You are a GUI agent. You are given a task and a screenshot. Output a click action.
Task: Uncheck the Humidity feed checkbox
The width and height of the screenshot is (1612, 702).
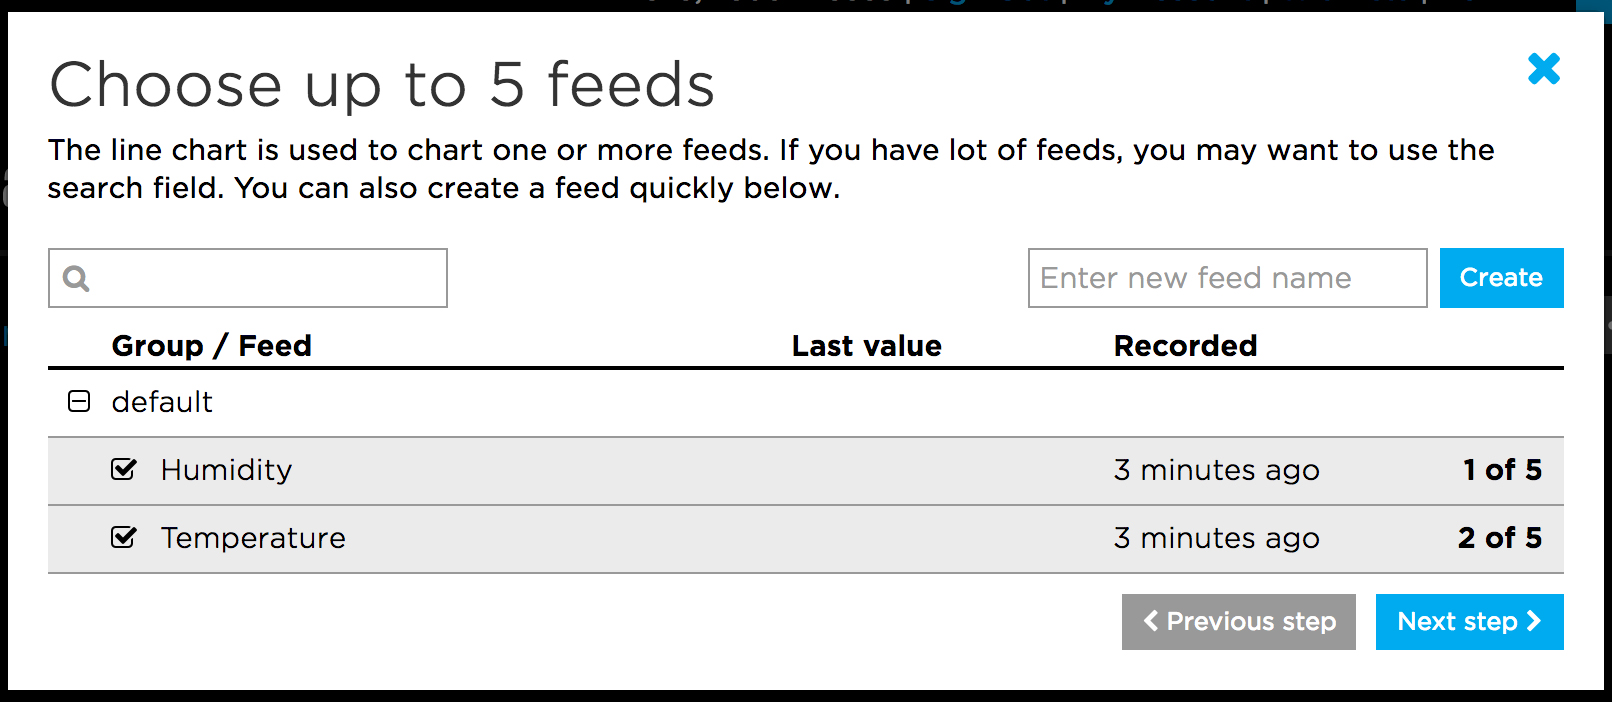point(124,470)
